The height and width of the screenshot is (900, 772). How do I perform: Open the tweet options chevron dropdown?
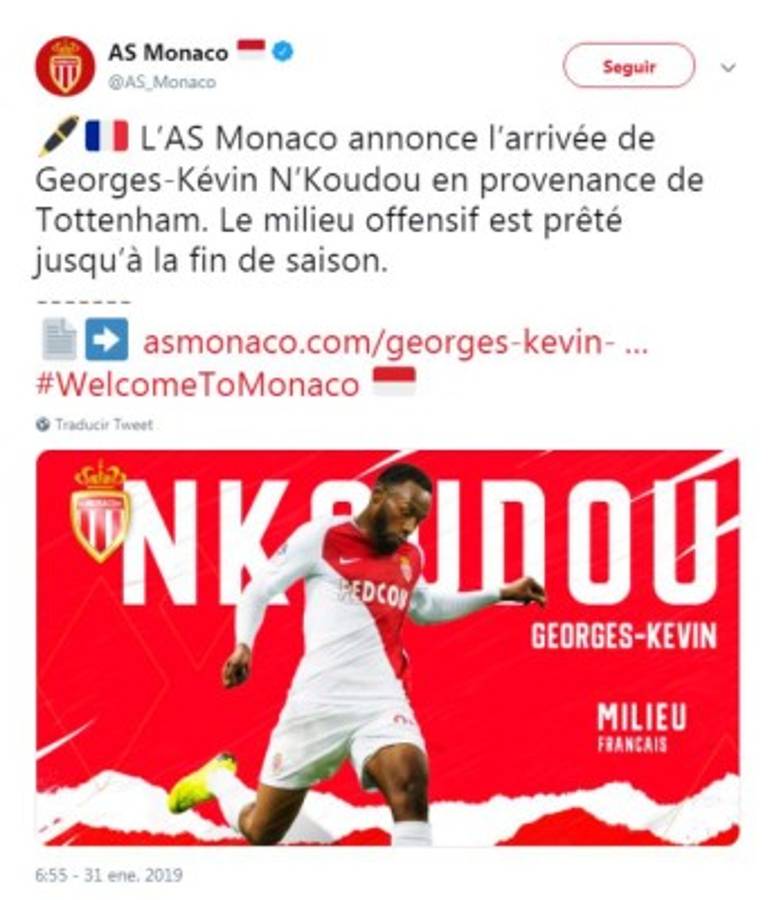[x=728, y=68]
